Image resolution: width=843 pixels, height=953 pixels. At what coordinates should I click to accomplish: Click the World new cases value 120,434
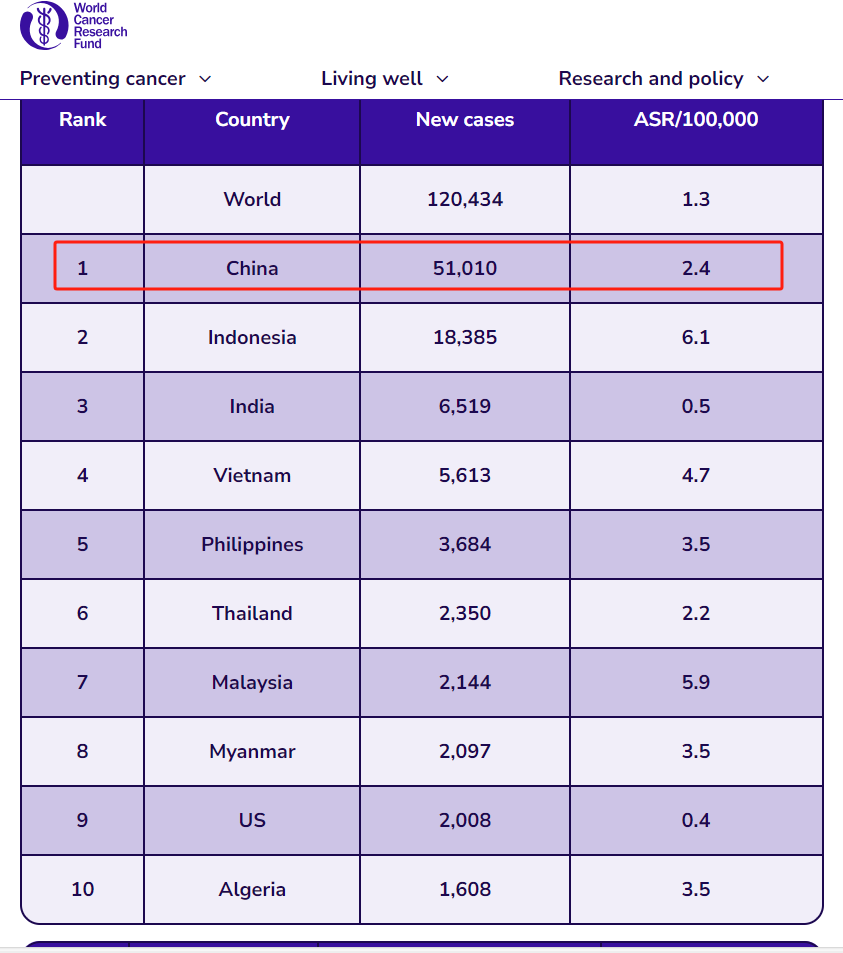pos(465,199)
